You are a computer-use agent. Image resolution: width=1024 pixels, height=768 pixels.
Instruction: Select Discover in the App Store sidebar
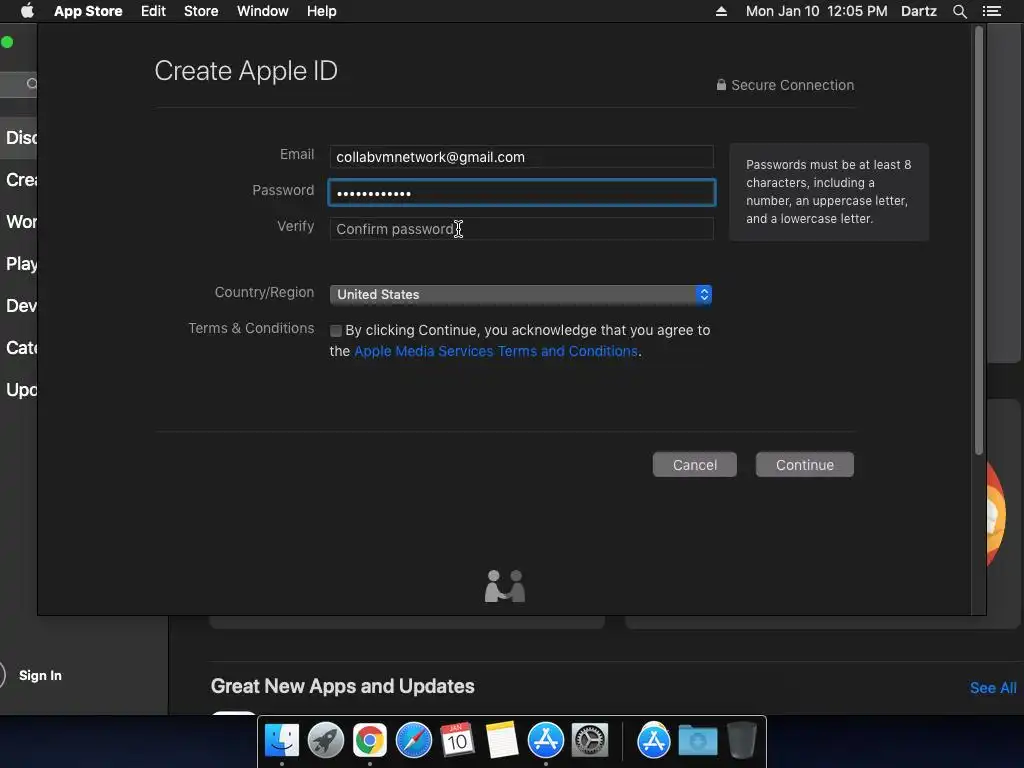[19, 138]
